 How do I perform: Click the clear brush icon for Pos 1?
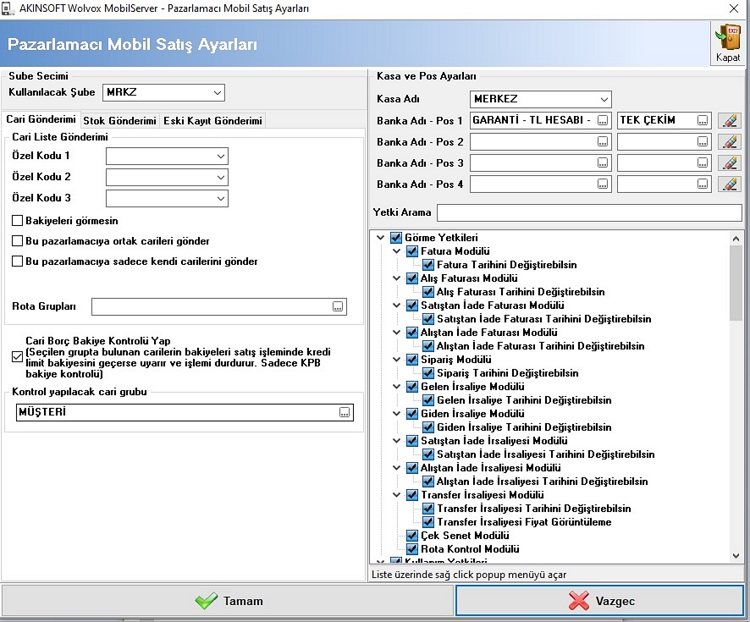729,121
